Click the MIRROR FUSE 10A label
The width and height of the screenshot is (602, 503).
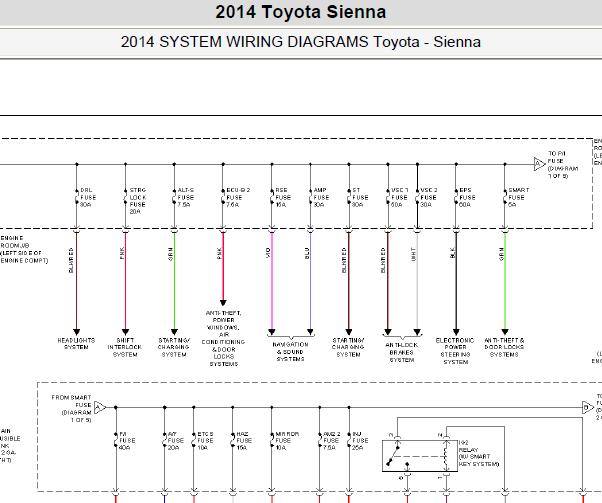287,440
